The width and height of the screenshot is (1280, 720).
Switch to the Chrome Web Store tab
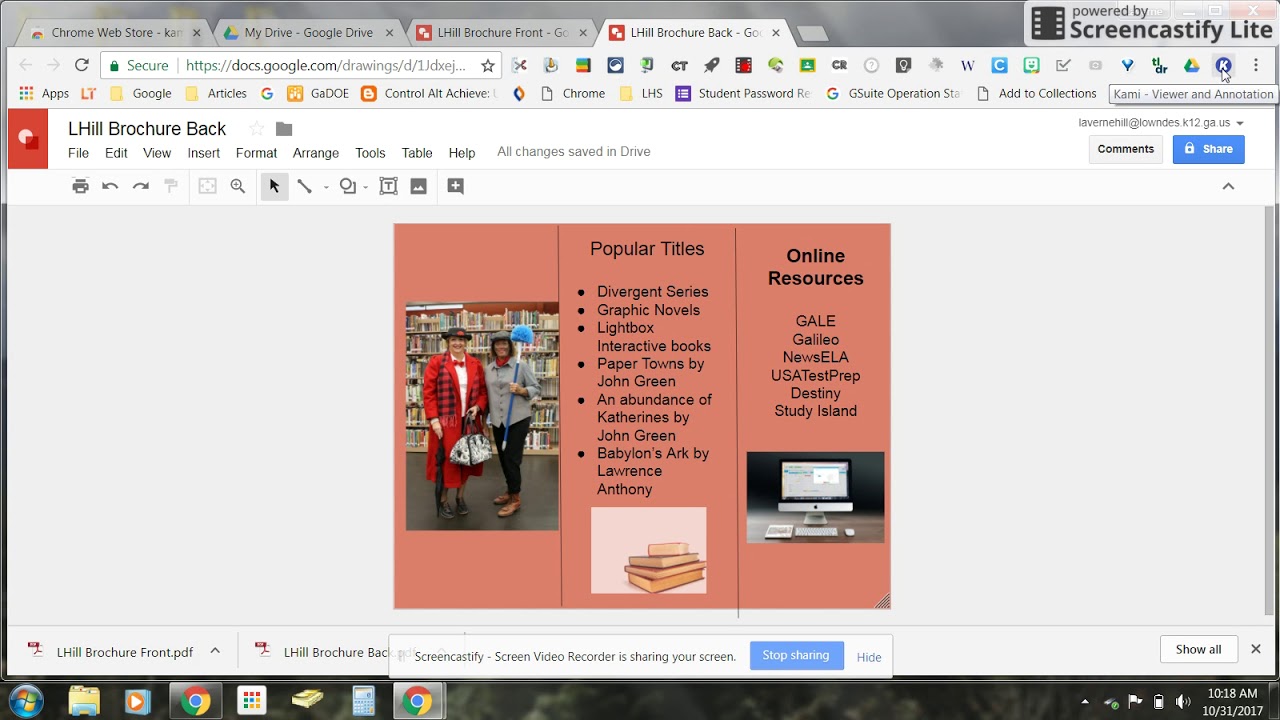pos(115,33)
